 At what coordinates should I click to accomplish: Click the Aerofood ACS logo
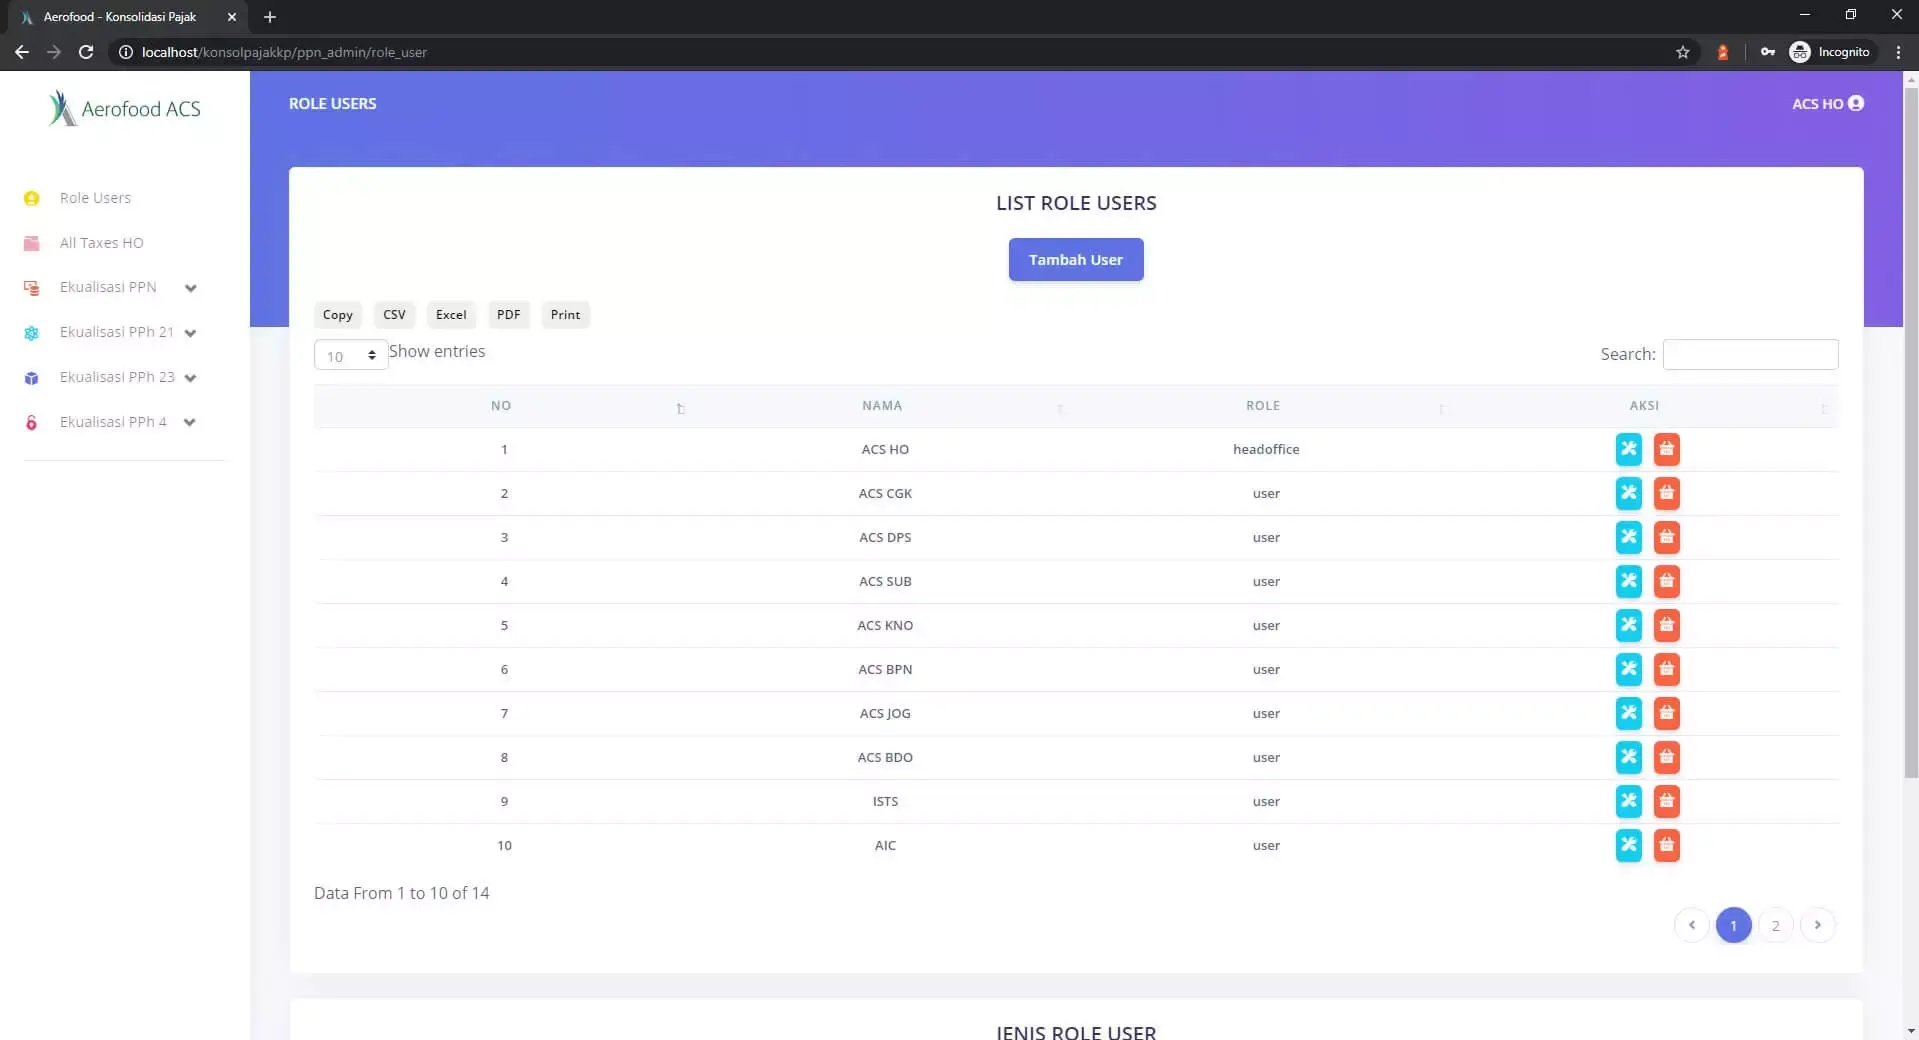(124, 108)
